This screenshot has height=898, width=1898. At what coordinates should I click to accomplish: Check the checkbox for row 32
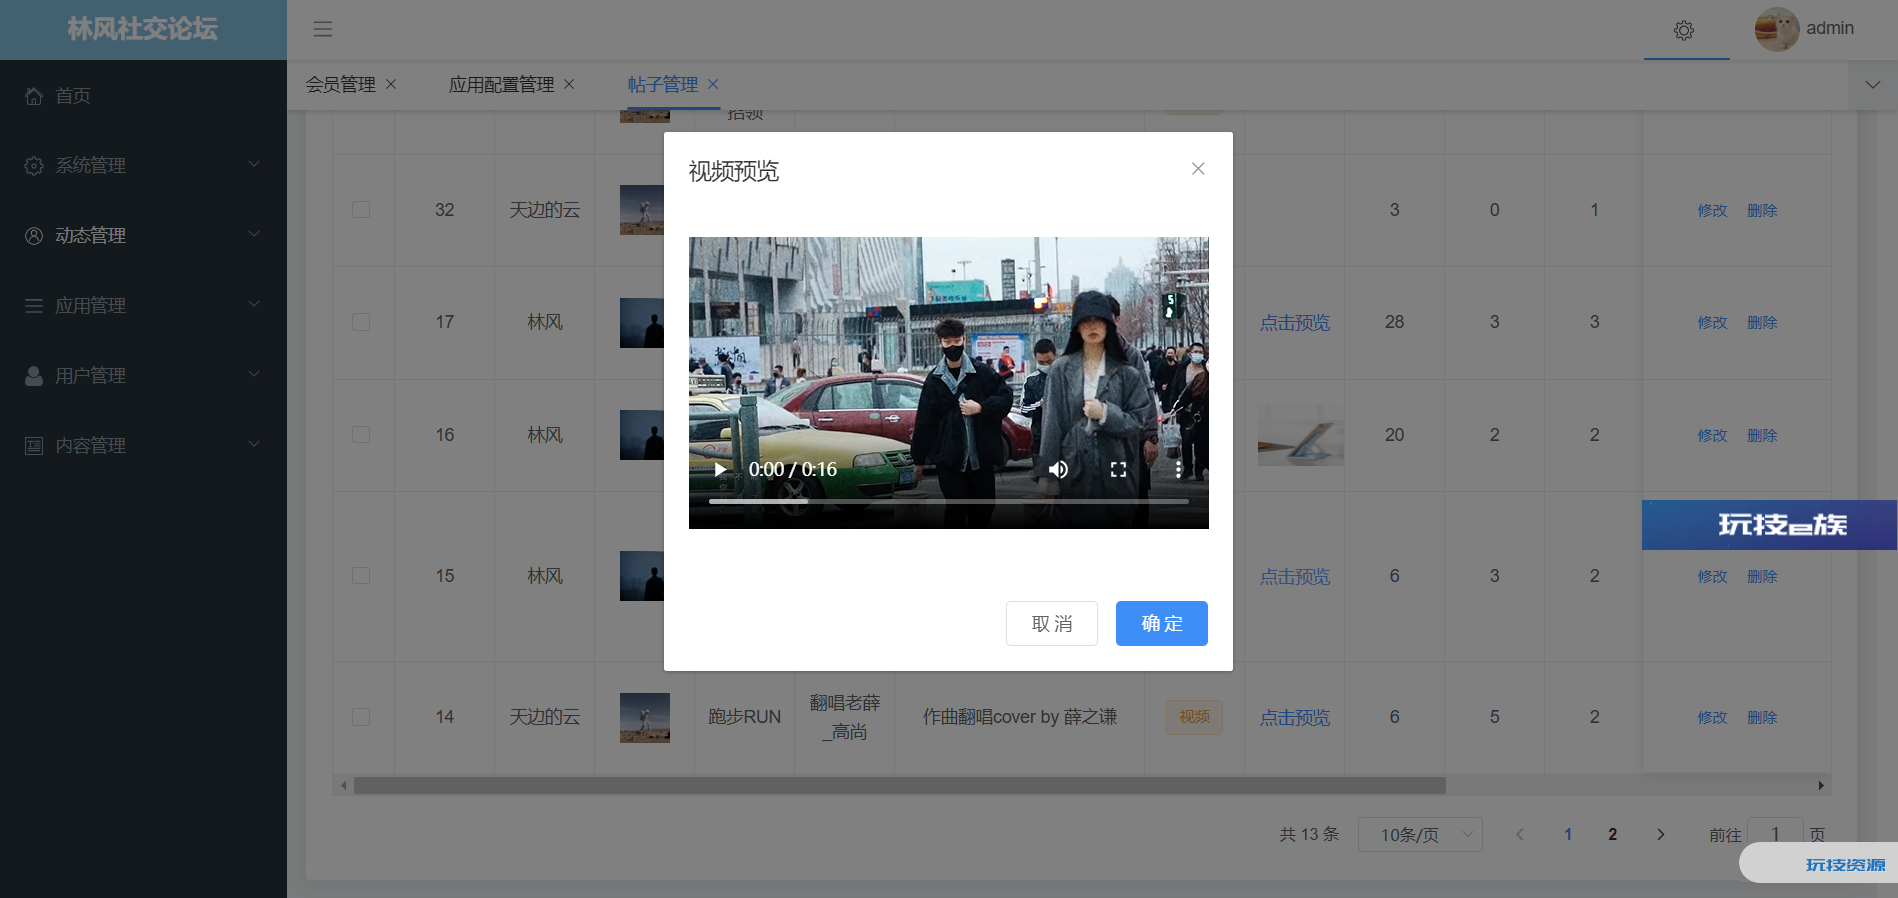point(361,210)
